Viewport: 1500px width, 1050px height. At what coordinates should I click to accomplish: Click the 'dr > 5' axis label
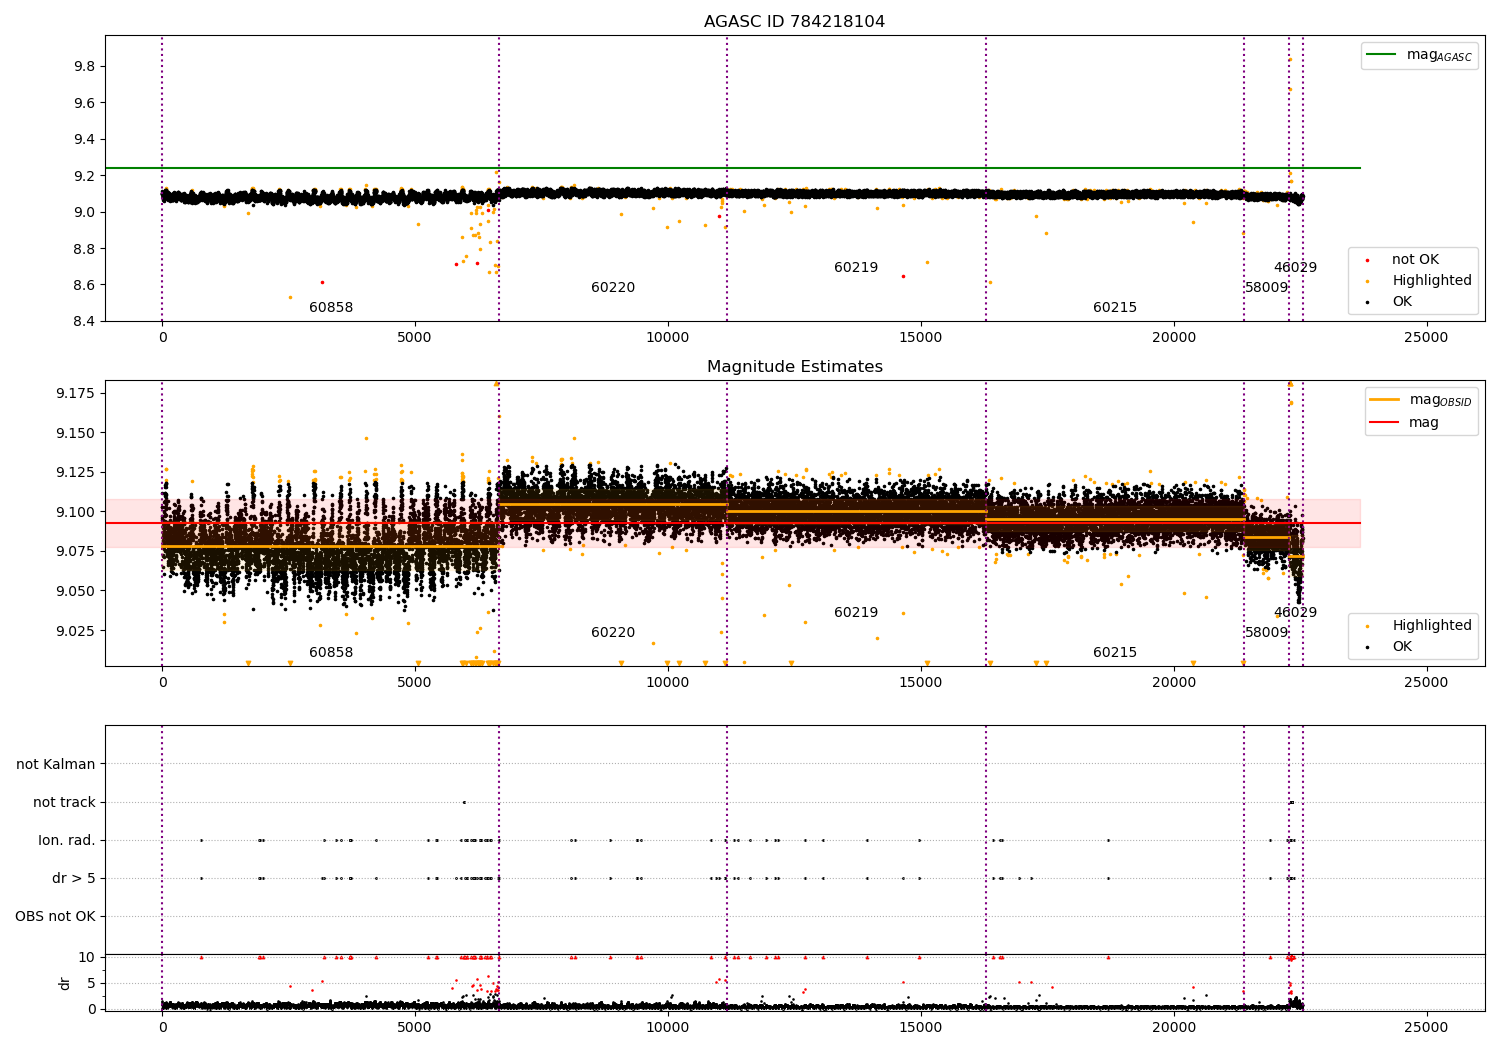point(74,879)
